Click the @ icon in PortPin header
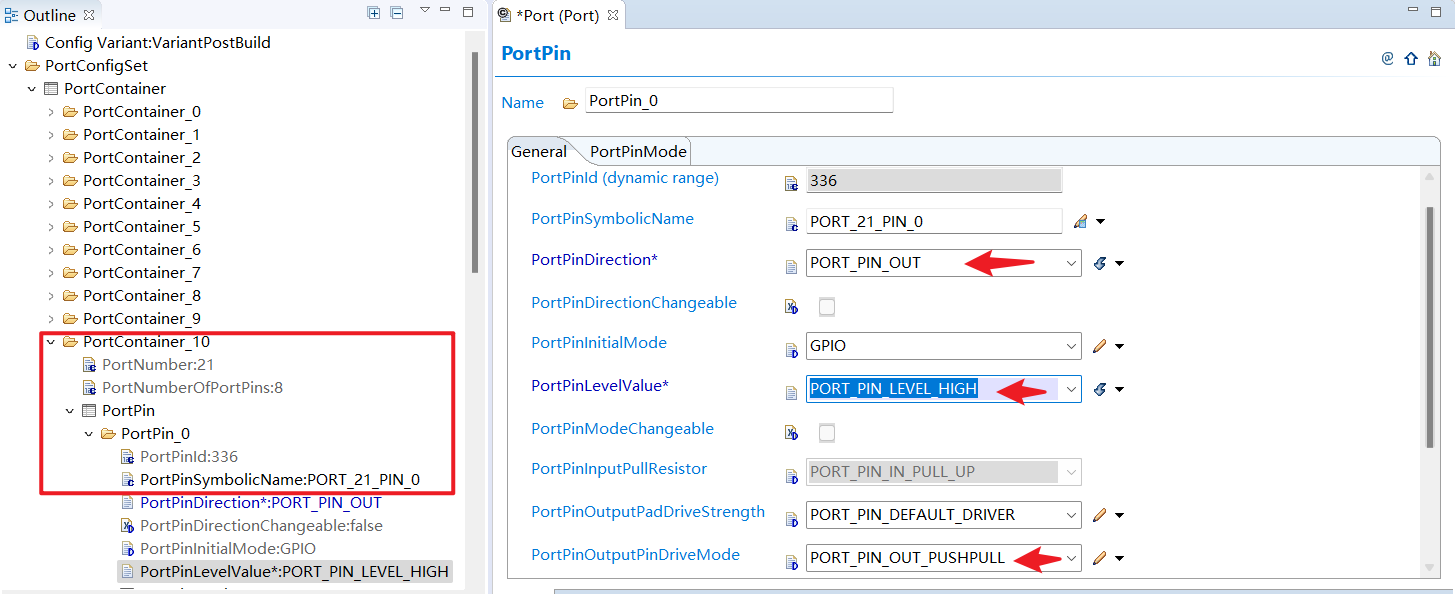 [x=1387, y=58]
